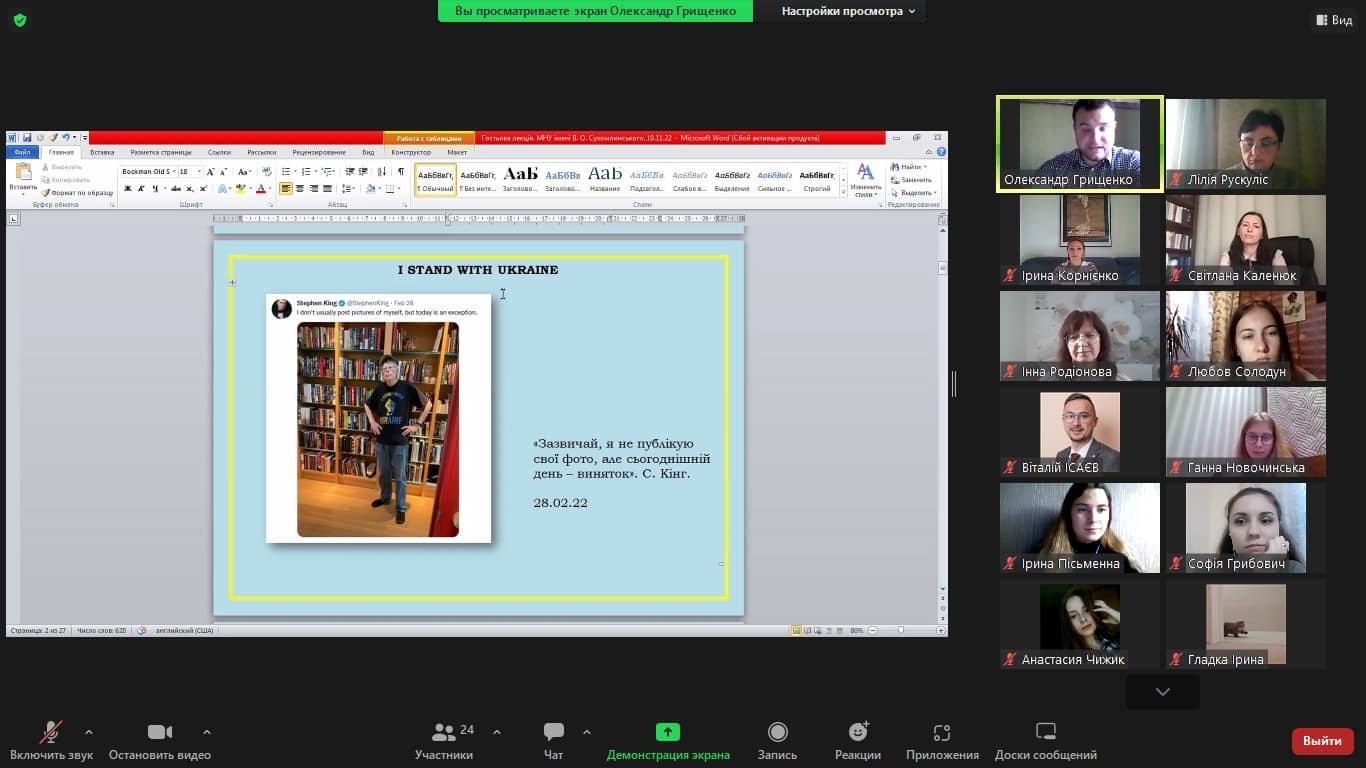Viewport: 1366px width, 768px height.
Task: Expand video options arrow beside camera
Action: tap(207, 732)
